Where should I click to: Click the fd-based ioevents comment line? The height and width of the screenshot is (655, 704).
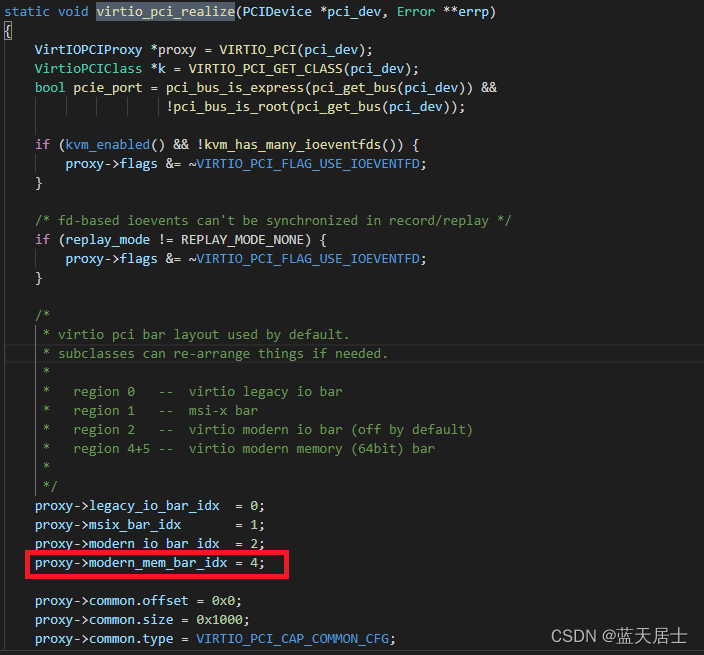273,221
